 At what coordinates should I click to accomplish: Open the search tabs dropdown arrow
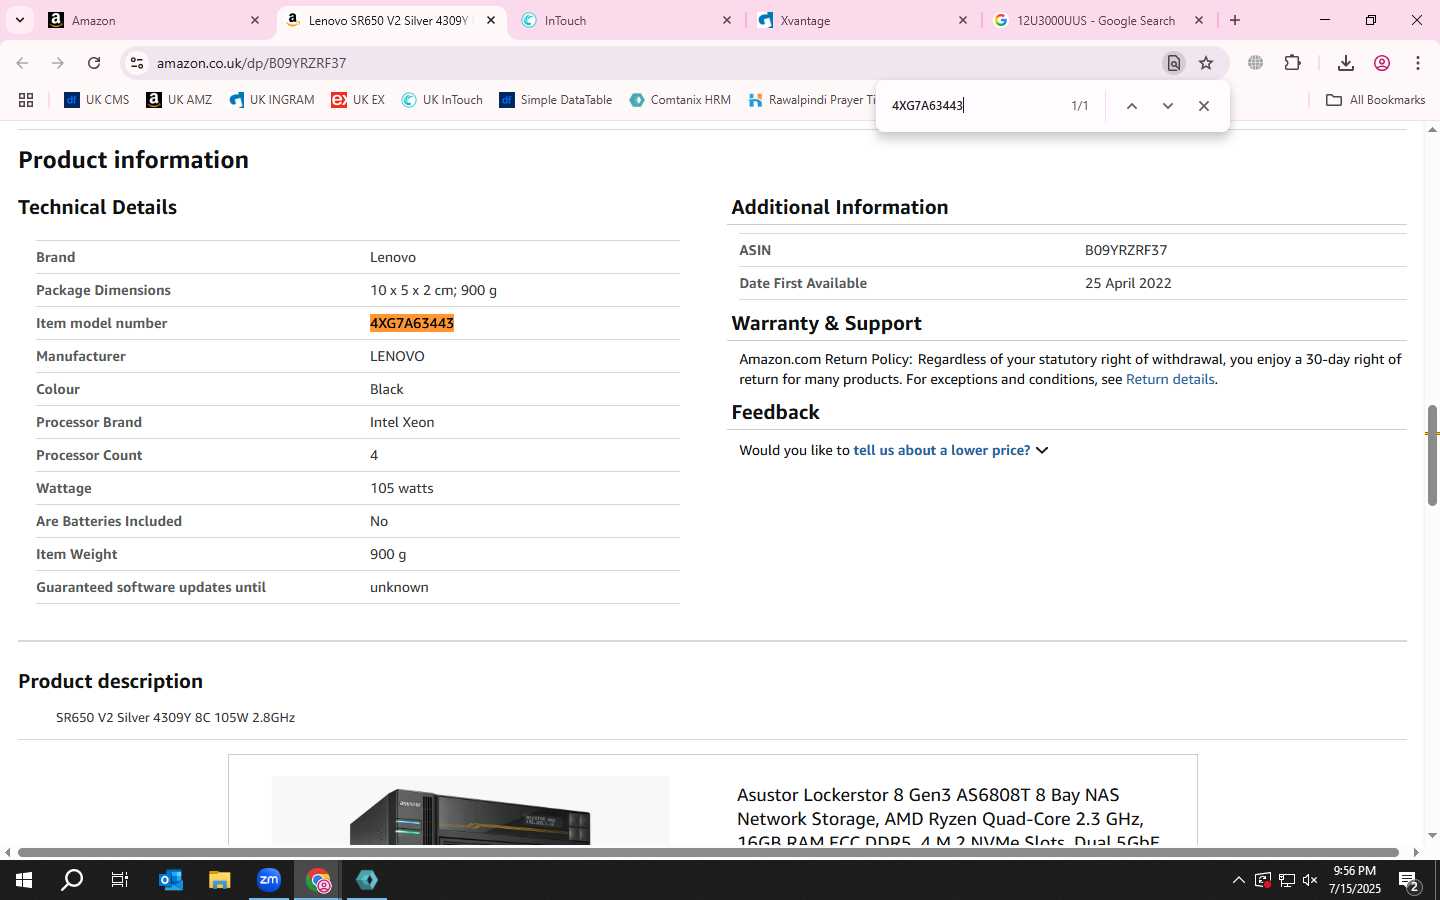(19, 20)
